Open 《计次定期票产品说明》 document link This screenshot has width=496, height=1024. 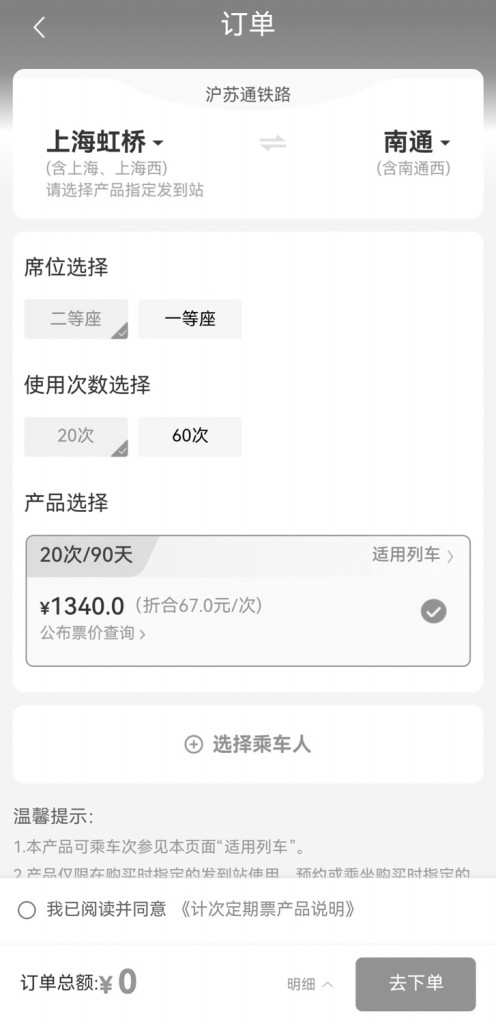267,910
